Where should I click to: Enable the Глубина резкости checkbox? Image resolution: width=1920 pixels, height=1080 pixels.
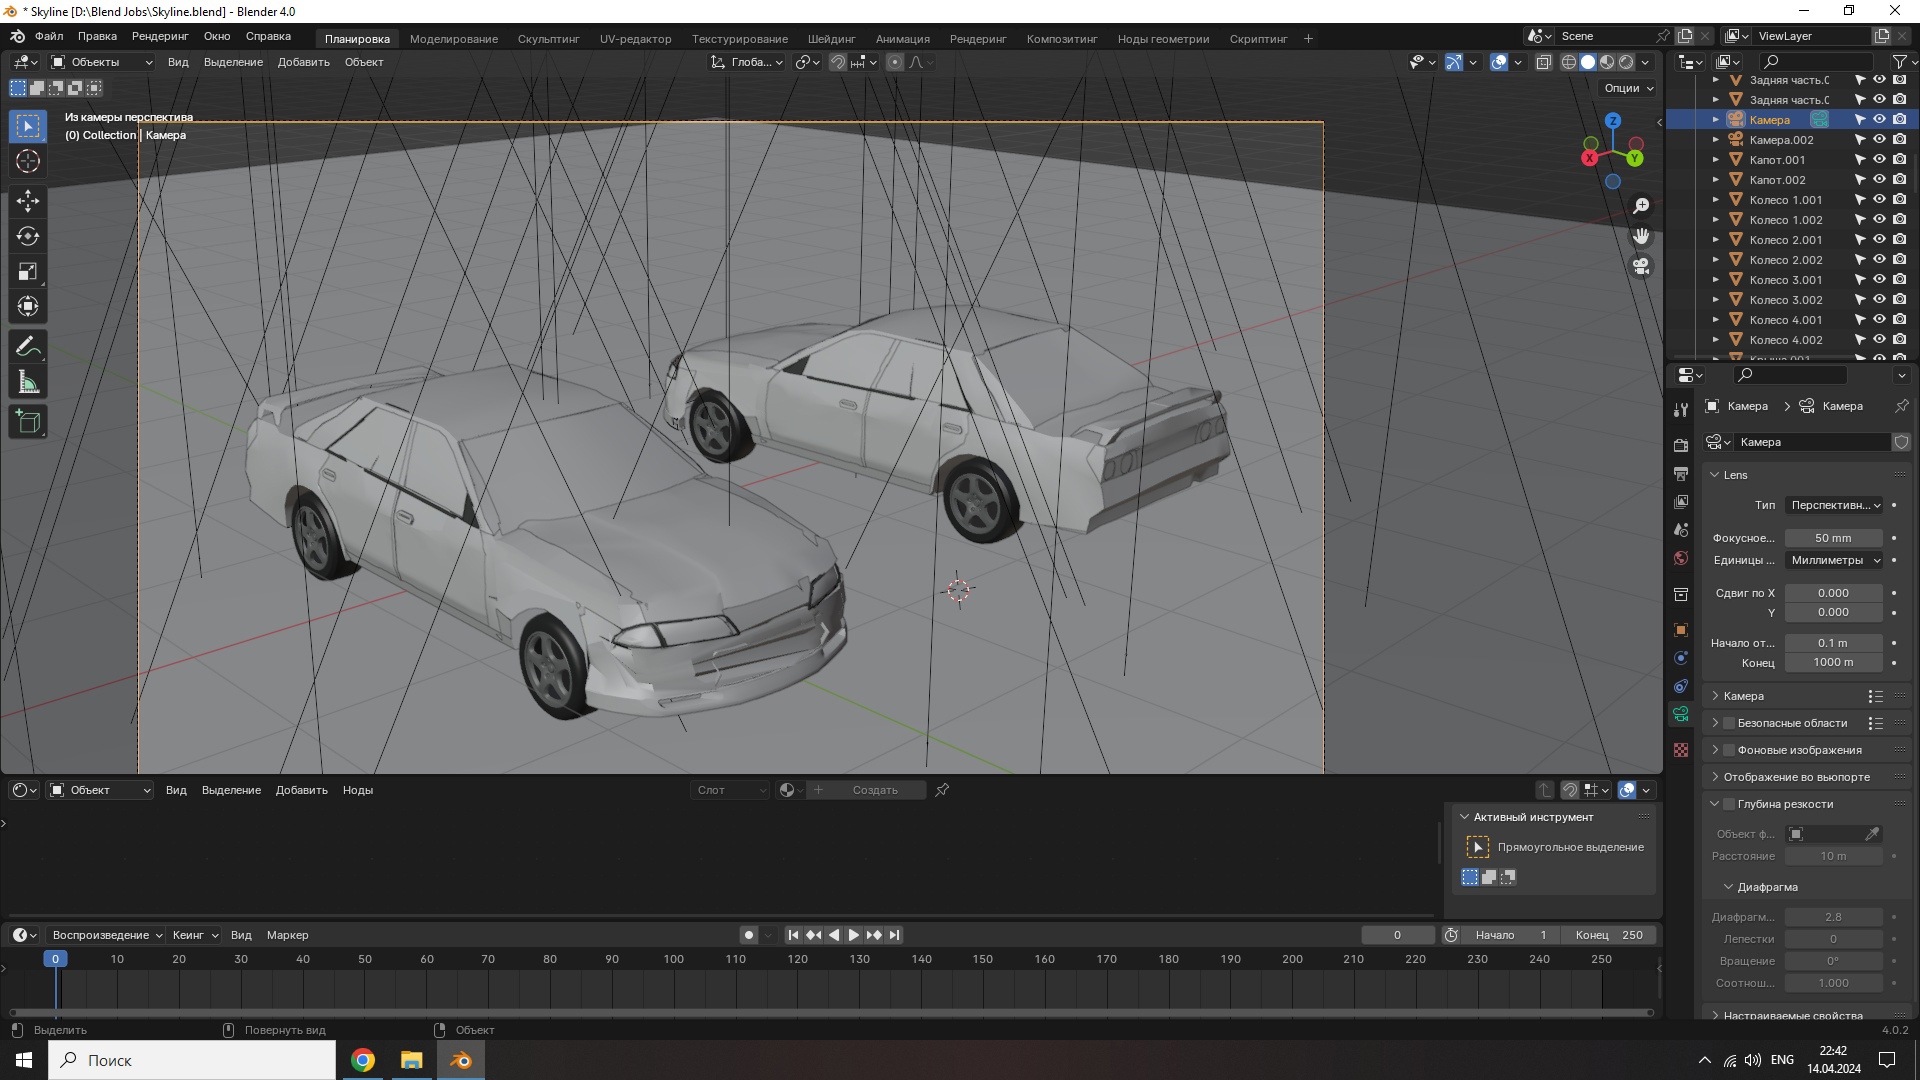point(1729,804)
